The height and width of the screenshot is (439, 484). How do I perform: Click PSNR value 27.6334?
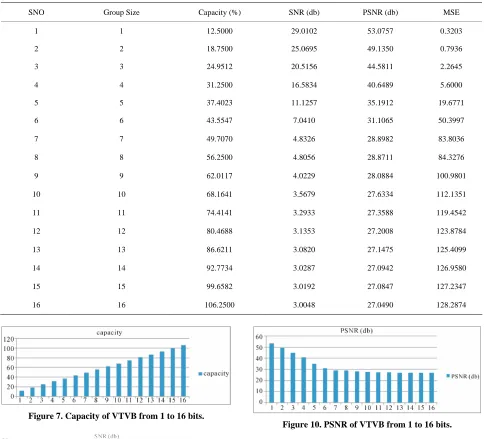point(380,194)
